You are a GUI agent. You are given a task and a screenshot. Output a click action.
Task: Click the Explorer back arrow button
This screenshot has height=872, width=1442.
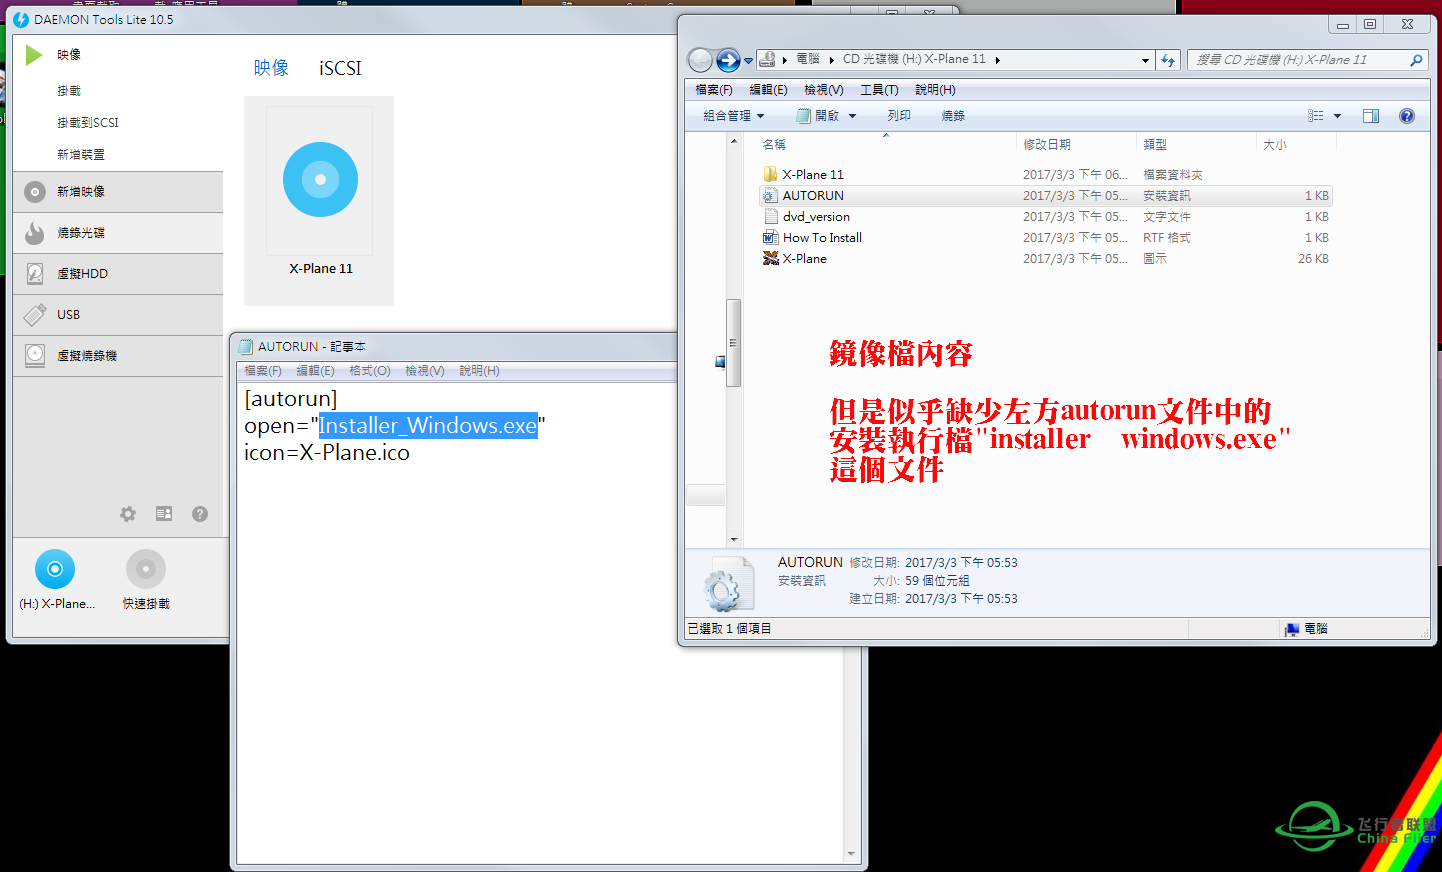[701, 60]
